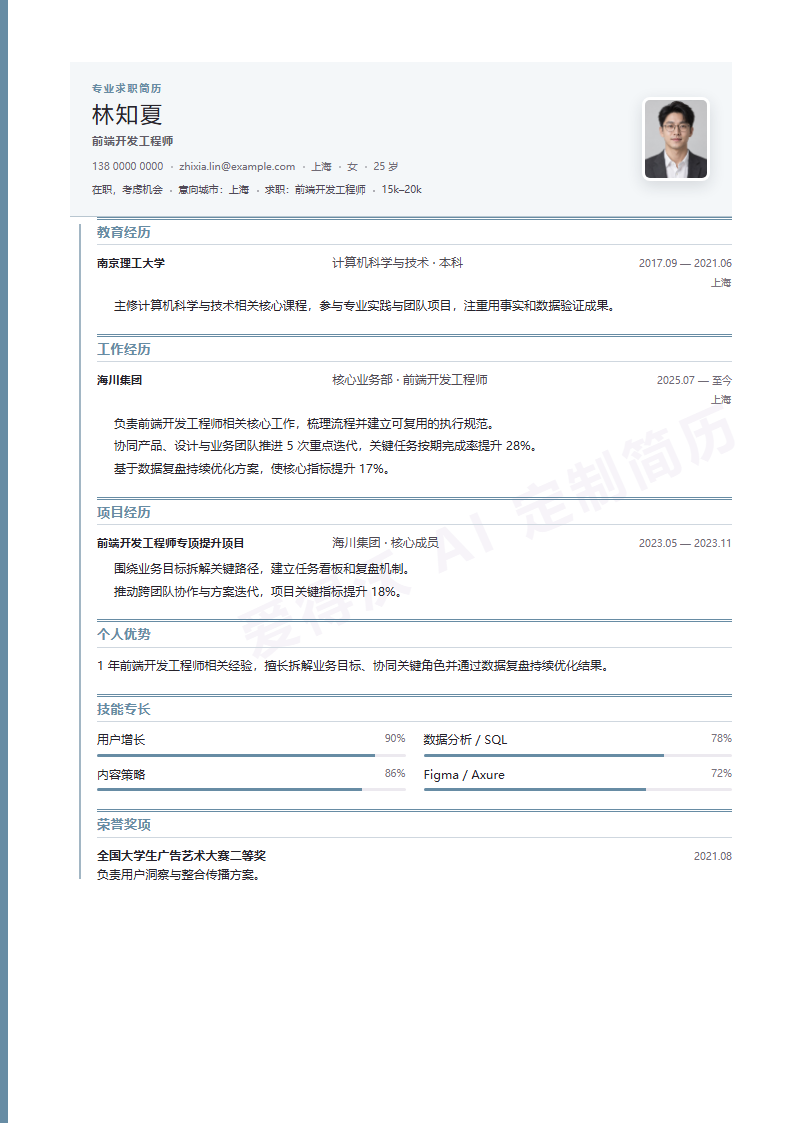The height and width of the screenshot is (1123, 794).
Task: Click the 荣誉奖项 section heading
Action: click(x=124, y=825)
